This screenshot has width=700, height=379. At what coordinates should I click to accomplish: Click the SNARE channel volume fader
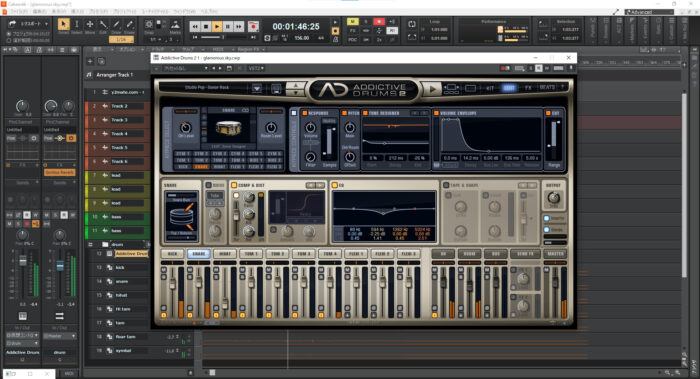[x=199, y=283]
